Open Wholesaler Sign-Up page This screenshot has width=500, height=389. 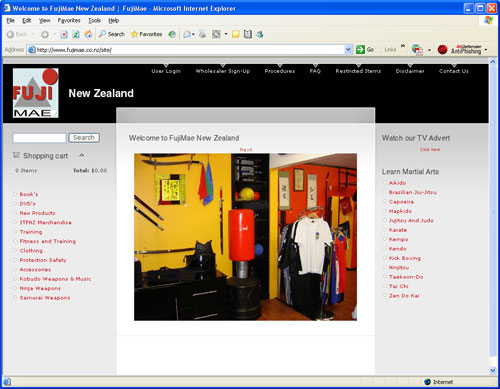point(223,71)
